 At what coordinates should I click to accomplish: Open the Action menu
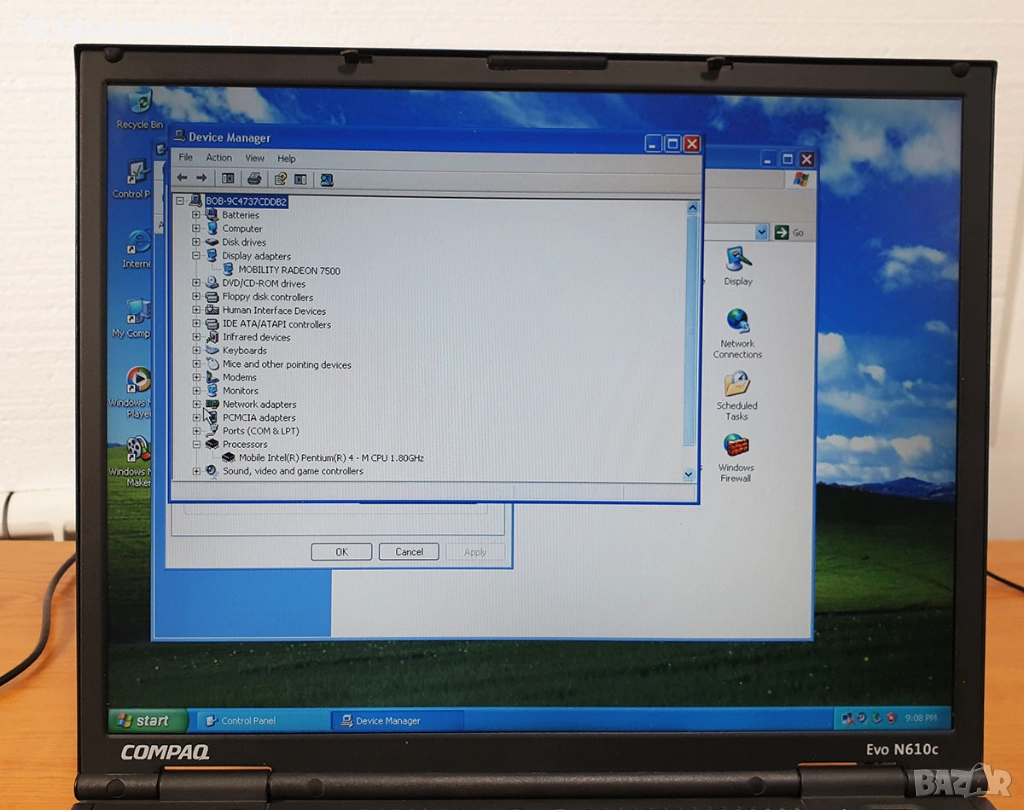pyautogui.click(x=218, y=158)
